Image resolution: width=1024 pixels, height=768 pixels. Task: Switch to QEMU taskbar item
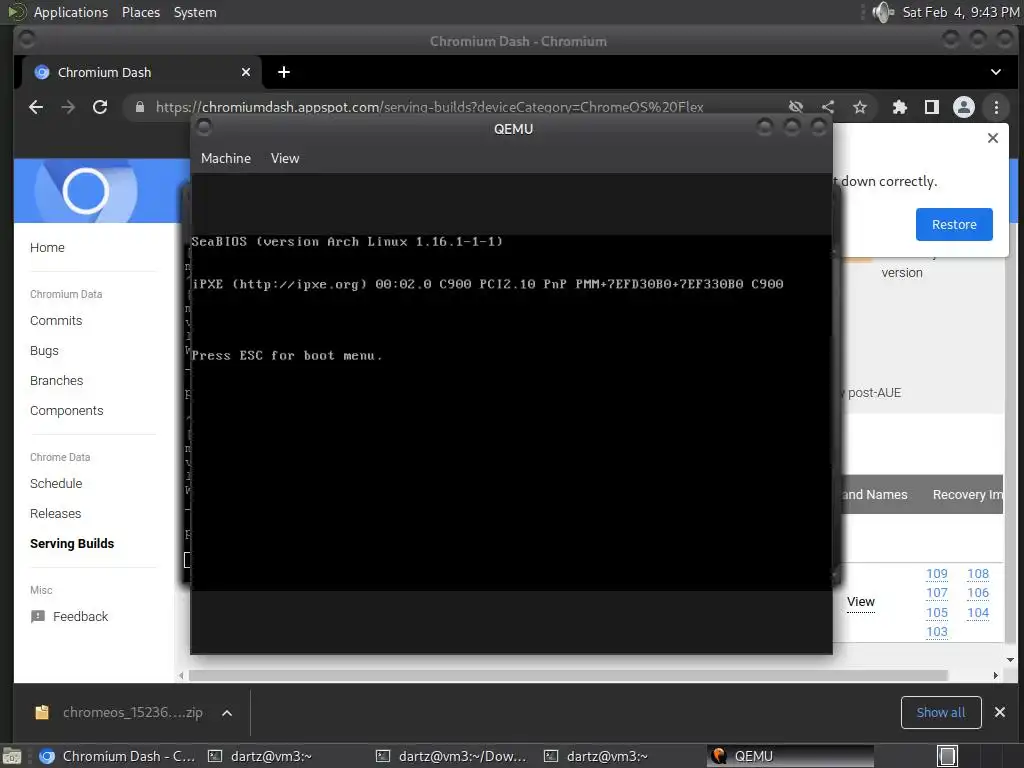[x=790, y=756]
